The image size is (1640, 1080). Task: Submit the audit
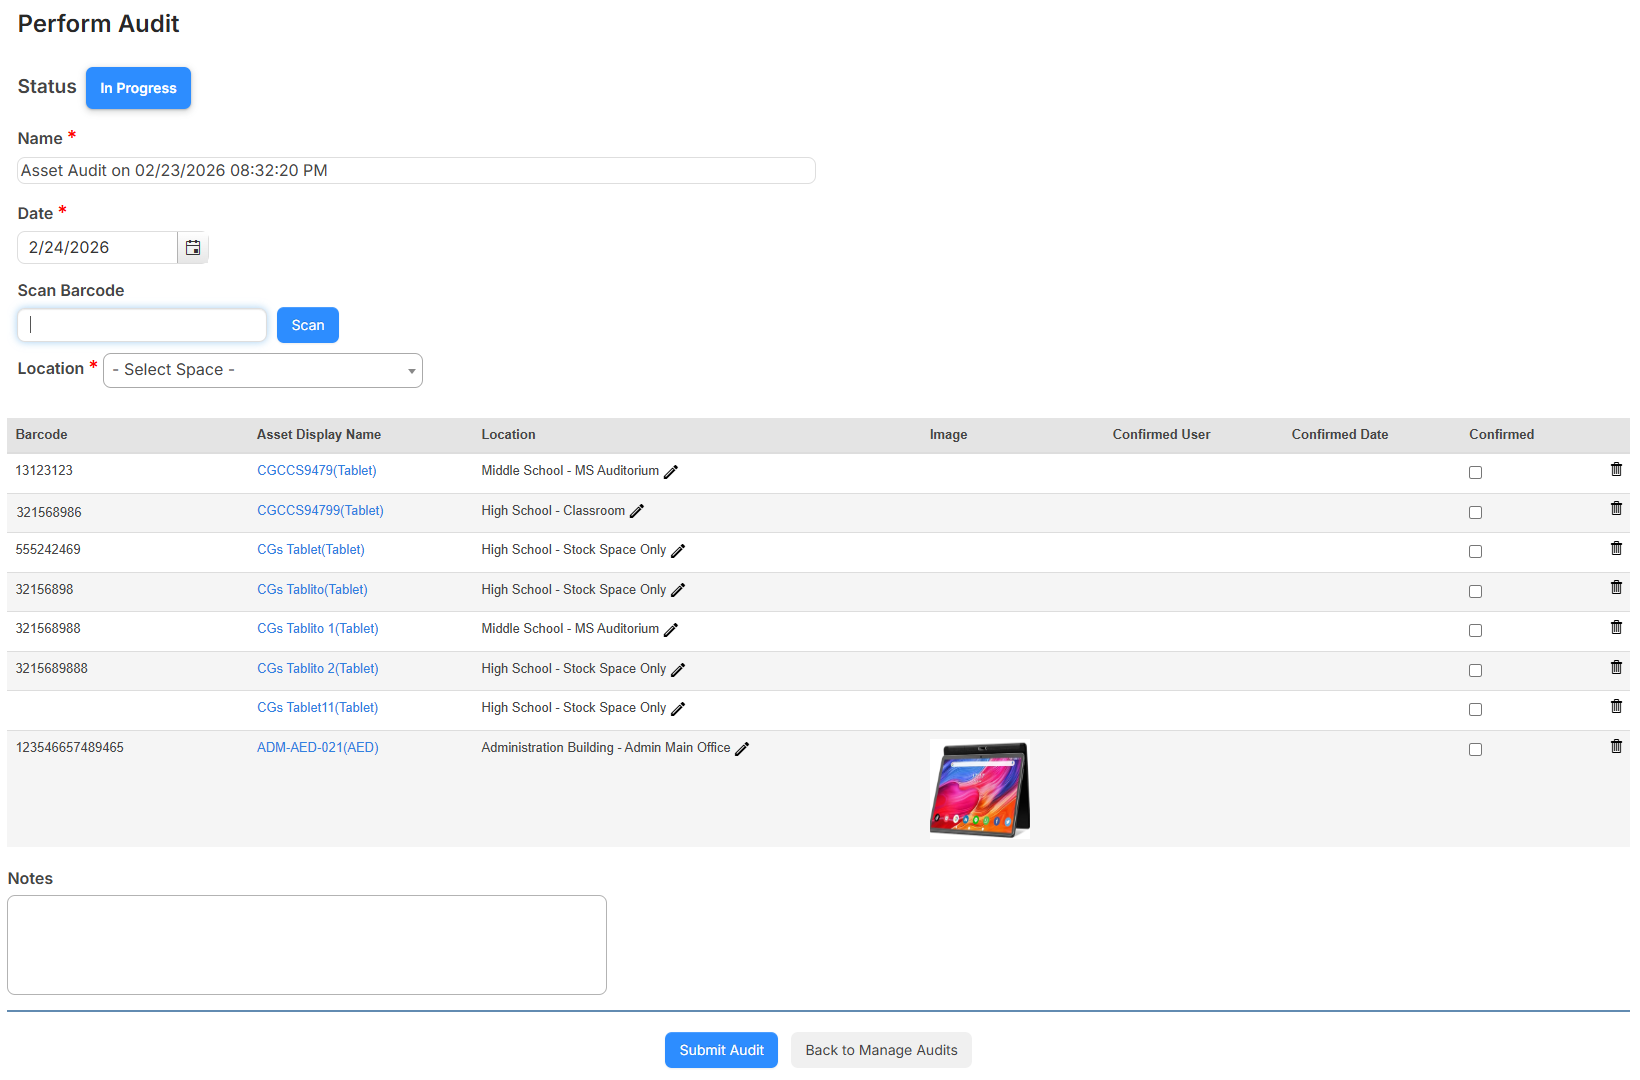click(721, 1050)
